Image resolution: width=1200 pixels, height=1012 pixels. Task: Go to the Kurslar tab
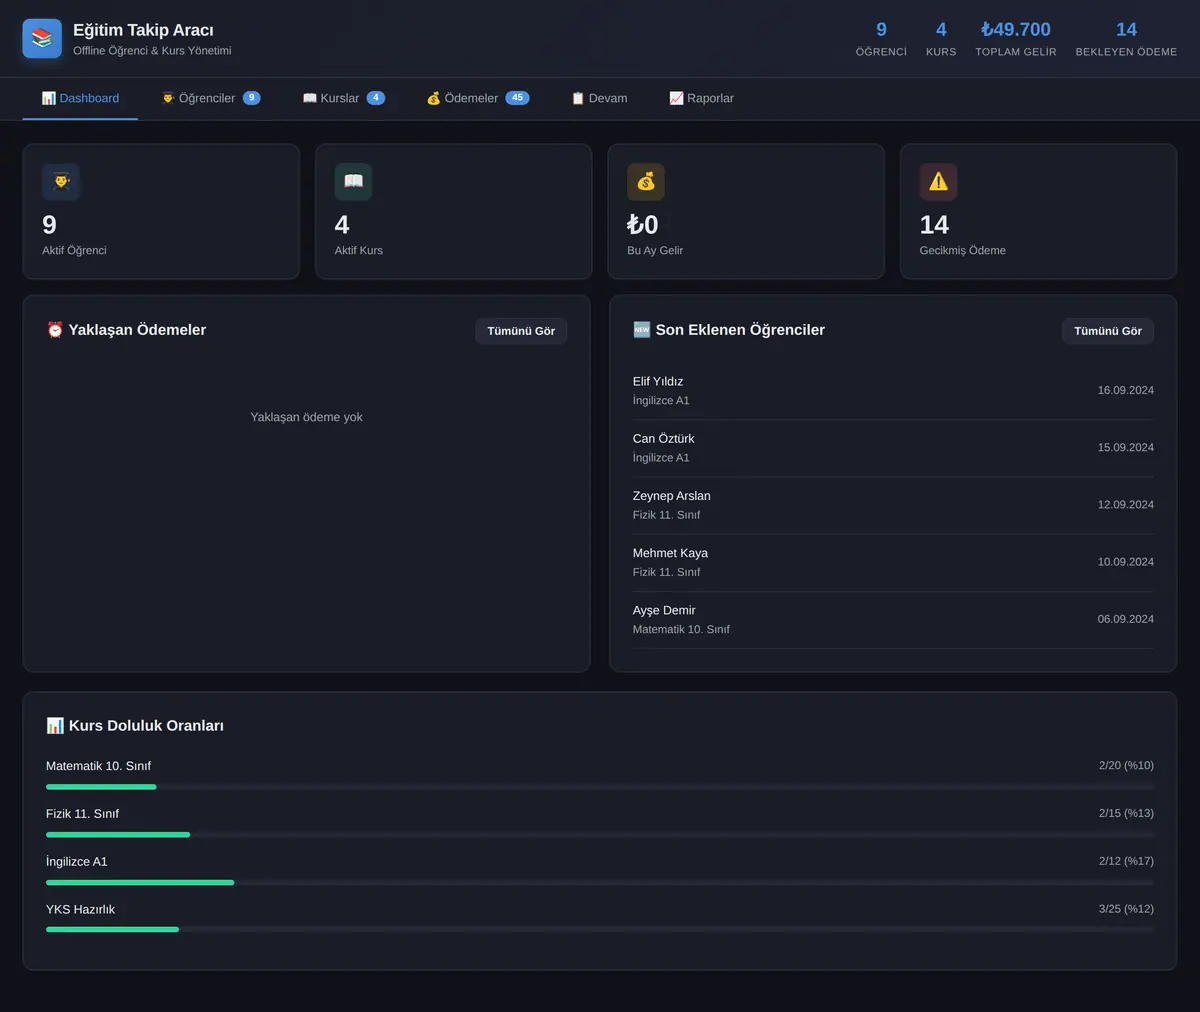(343, 98)
